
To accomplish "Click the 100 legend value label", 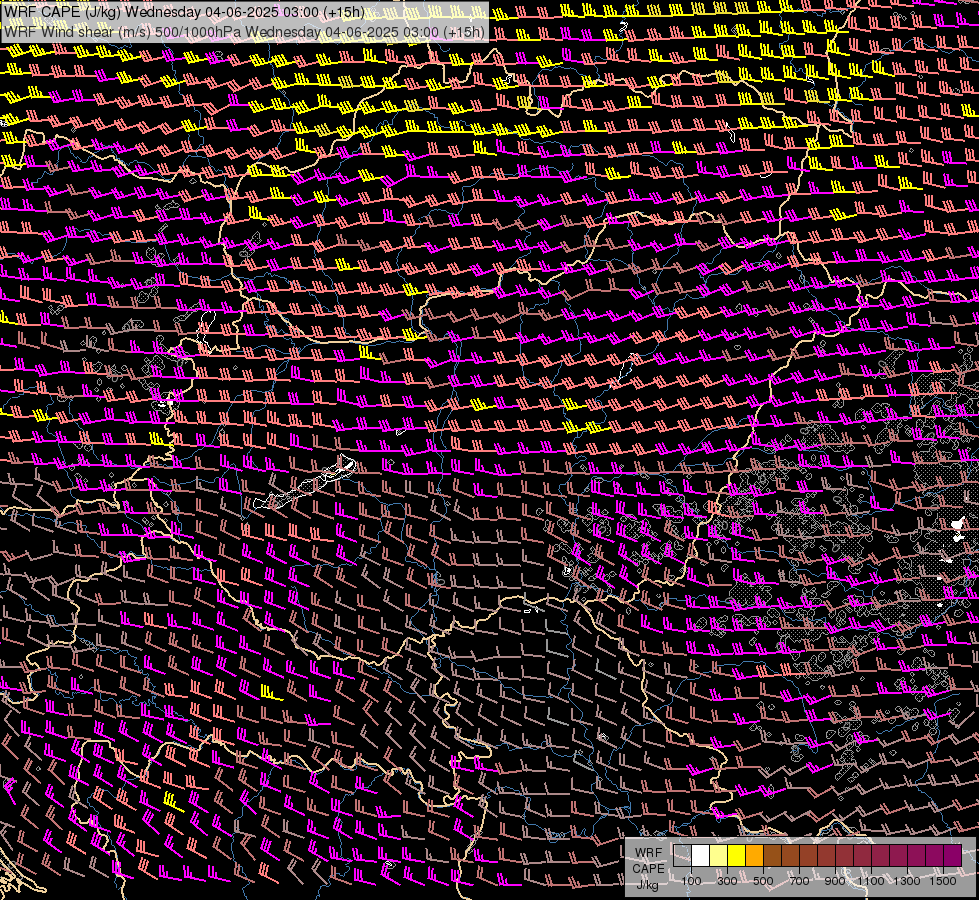I will [691, 881].
